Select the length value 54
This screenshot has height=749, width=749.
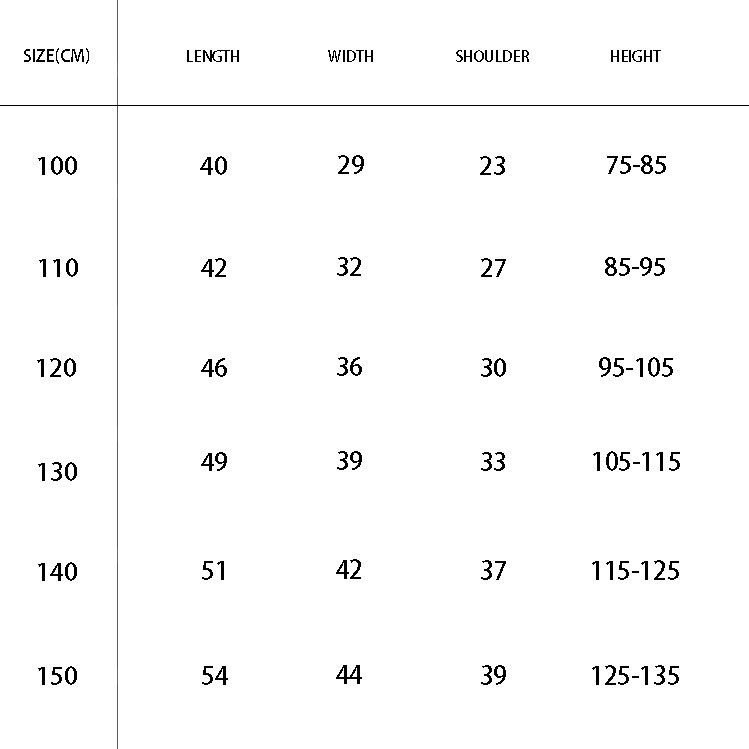(x=214, y=676)
